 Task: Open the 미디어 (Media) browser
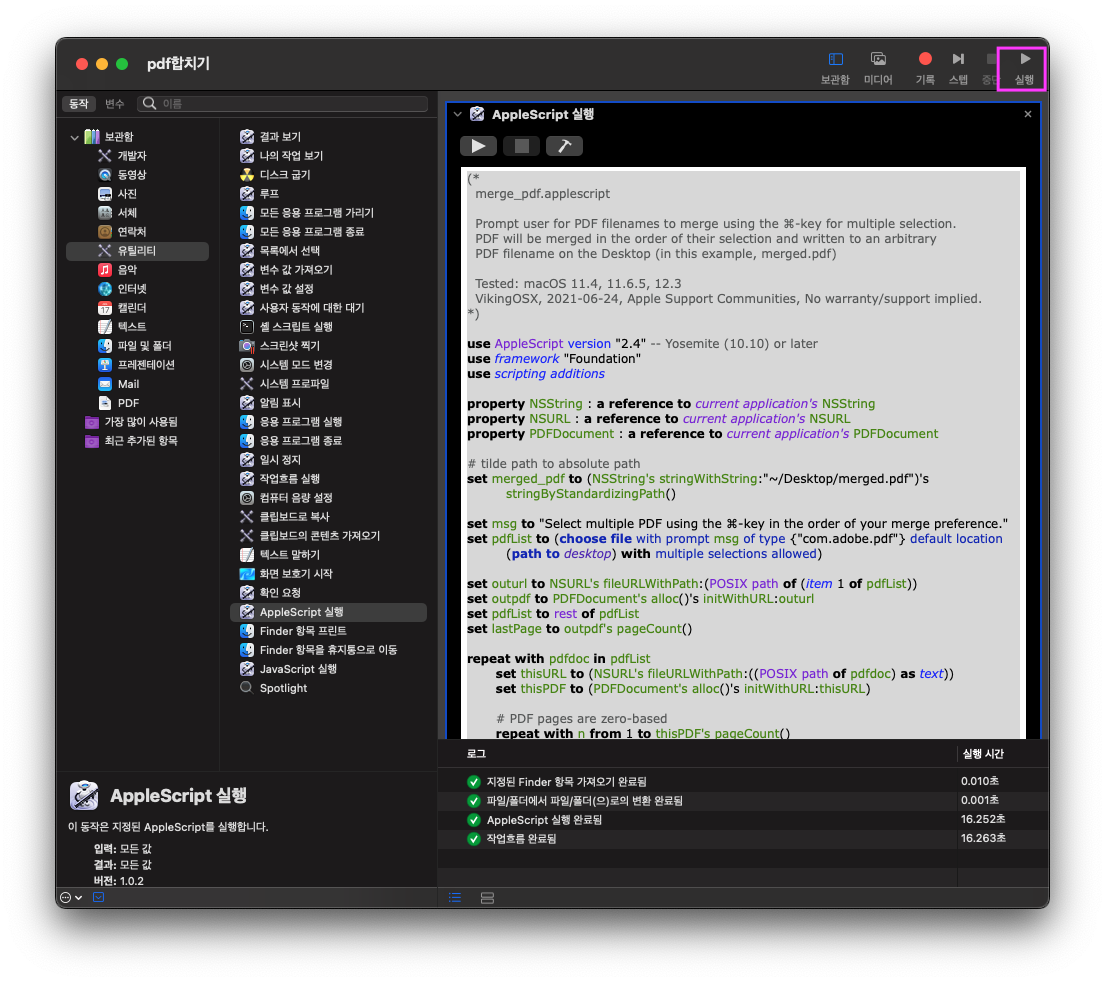coord(878,68)
